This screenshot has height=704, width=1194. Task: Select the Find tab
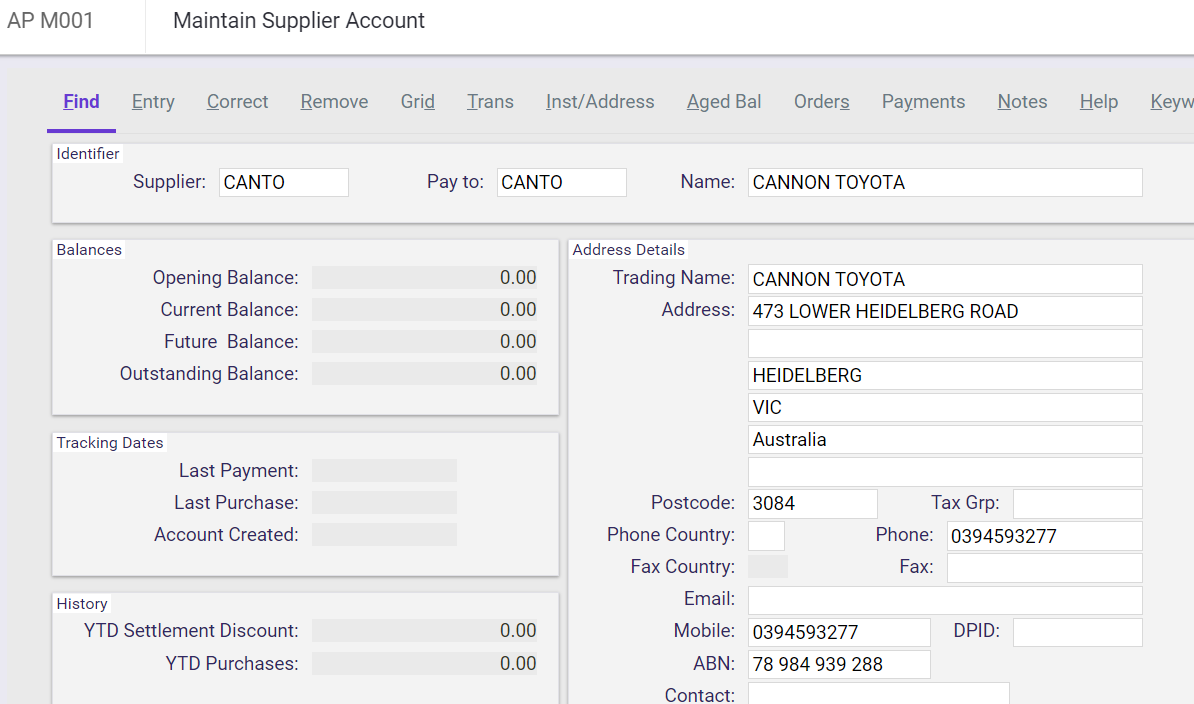[81, 102]
